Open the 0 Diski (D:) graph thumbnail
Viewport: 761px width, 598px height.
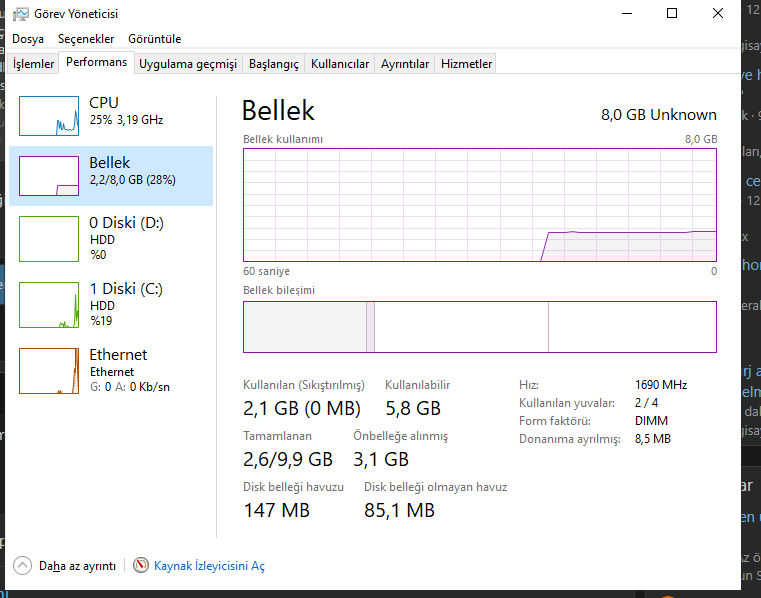(x=49, y=239)
